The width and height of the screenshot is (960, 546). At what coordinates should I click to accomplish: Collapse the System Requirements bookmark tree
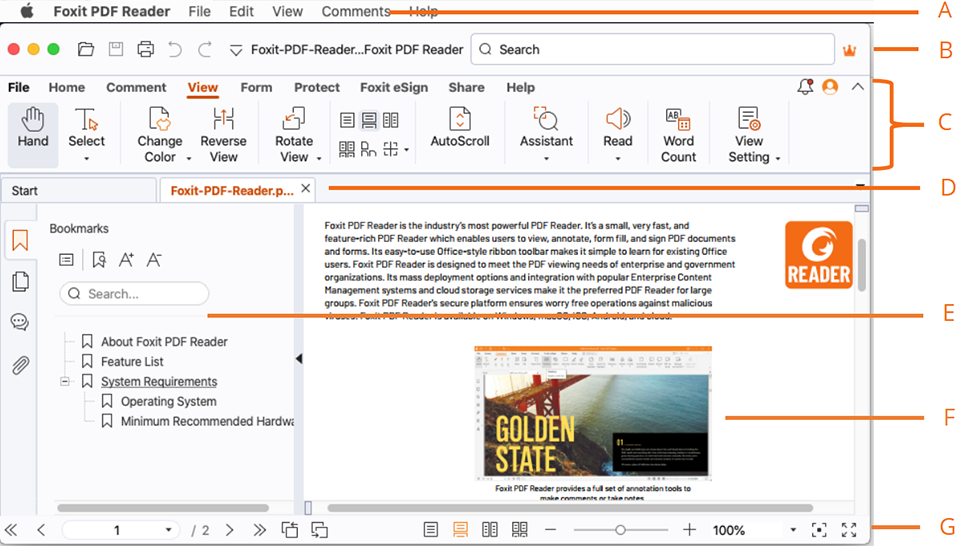64,381
